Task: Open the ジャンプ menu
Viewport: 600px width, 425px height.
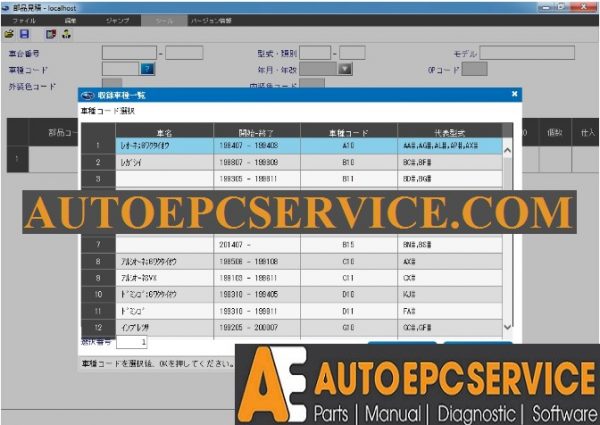Action: [x=117, y=21]
